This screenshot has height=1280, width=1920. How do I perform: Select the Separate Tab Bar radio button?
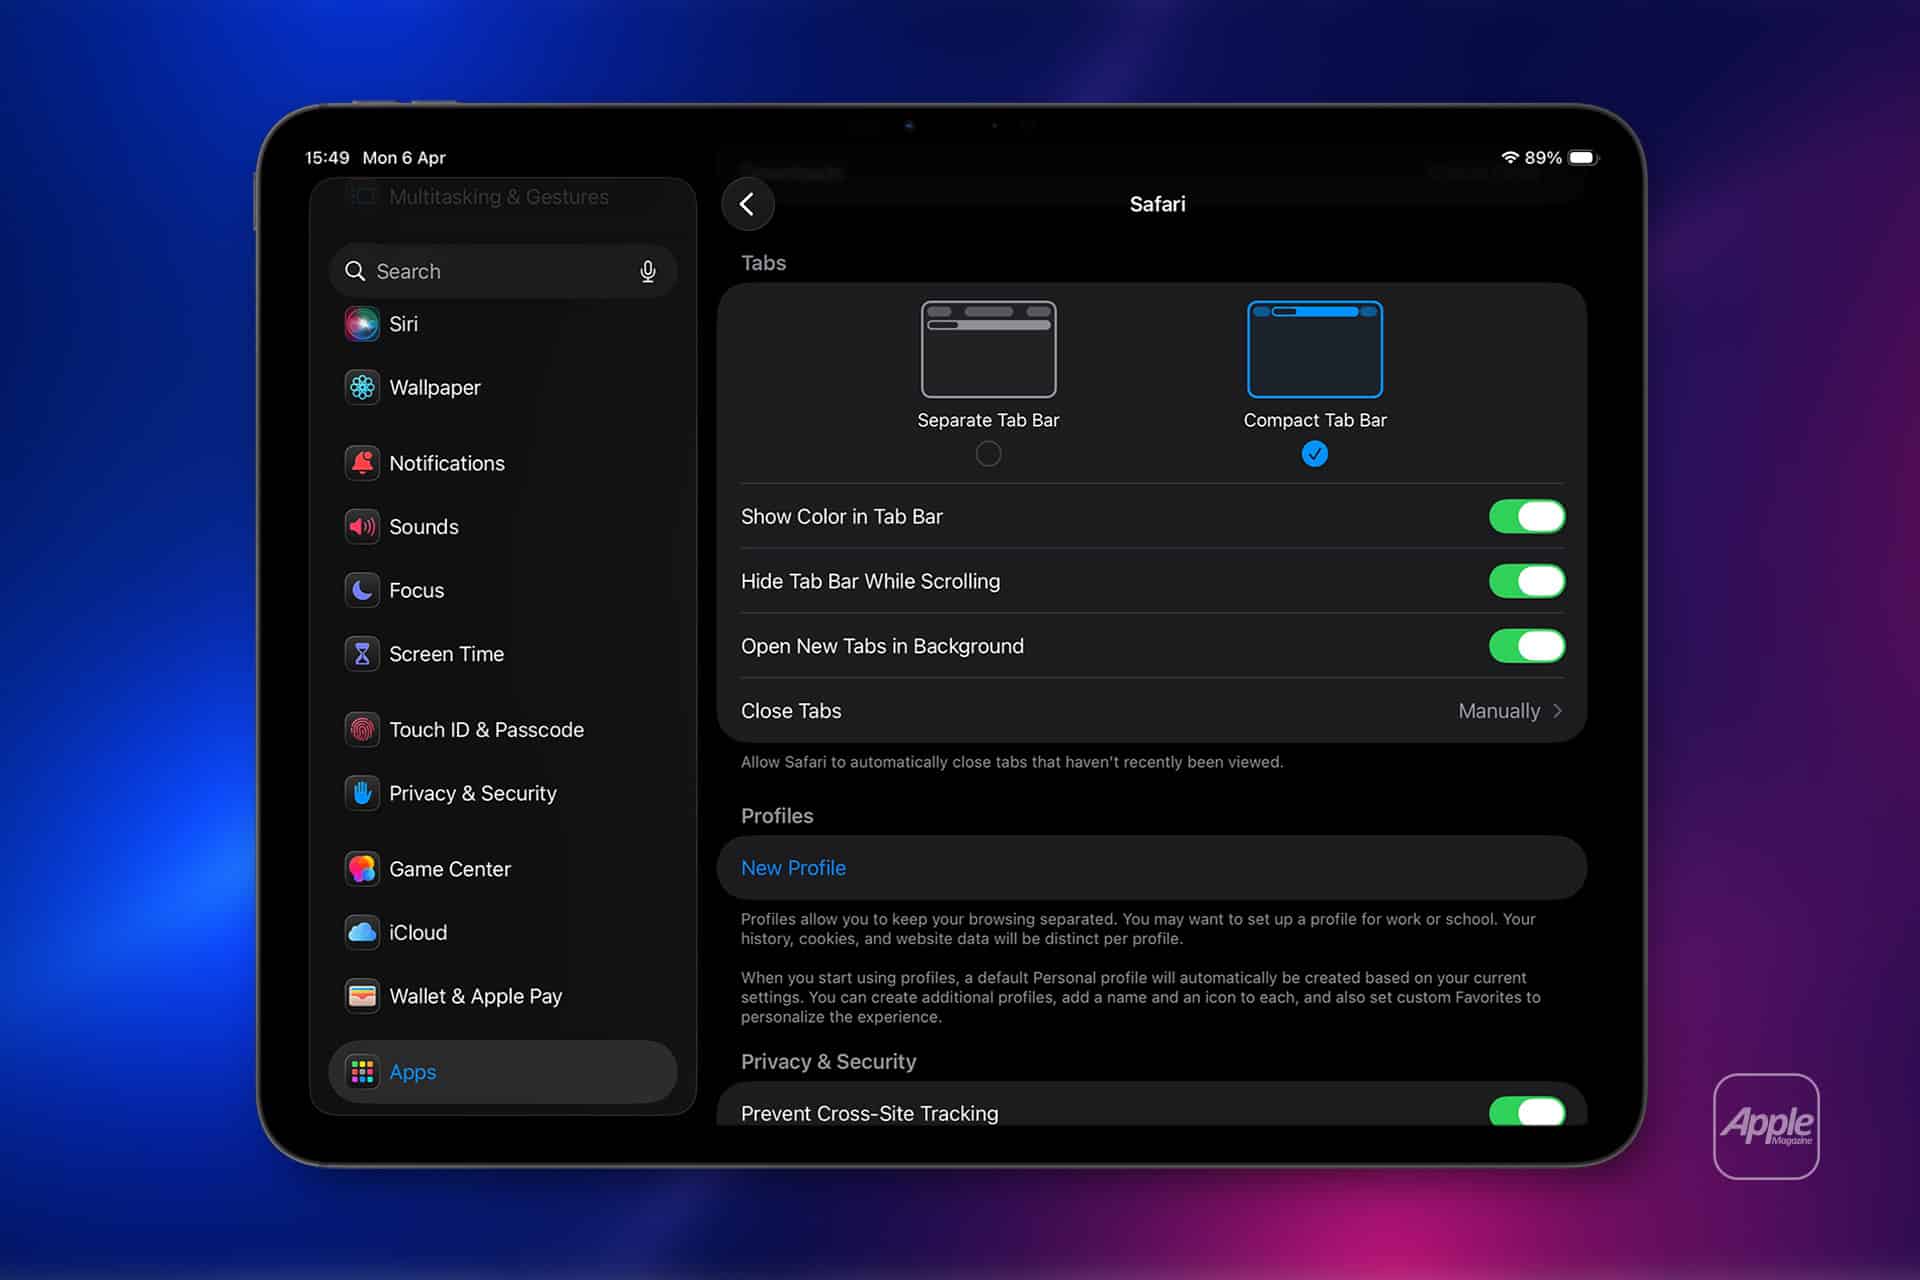coord(988,454)
